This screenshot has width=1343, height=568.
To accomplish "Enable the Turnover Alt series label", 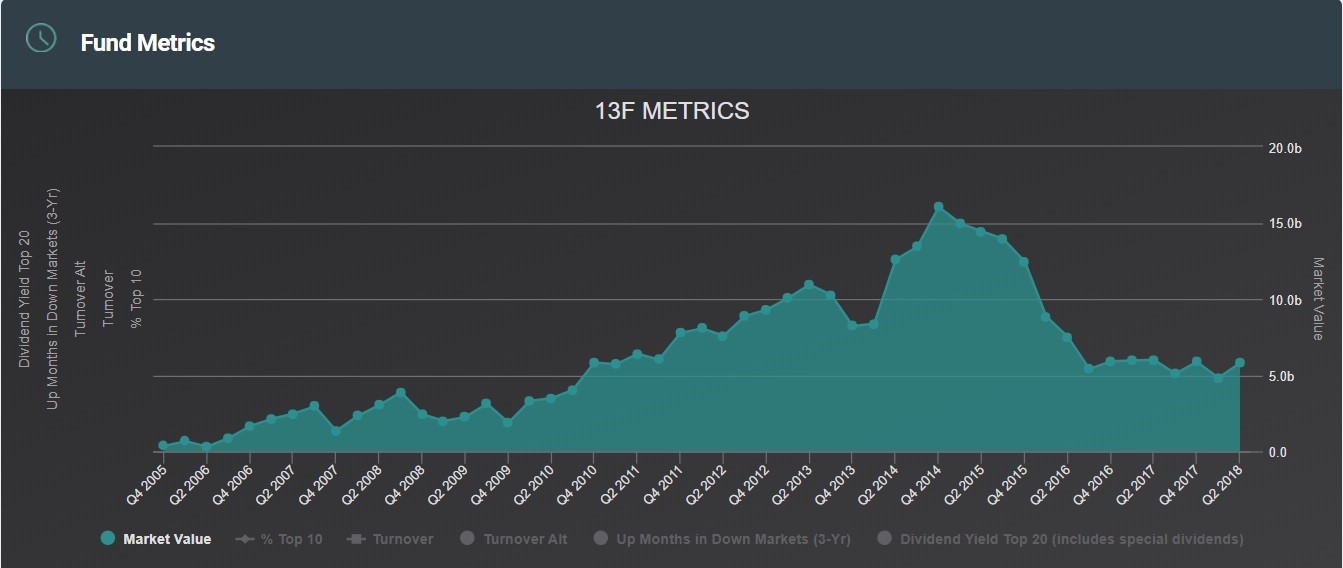I will click(525, 539).
